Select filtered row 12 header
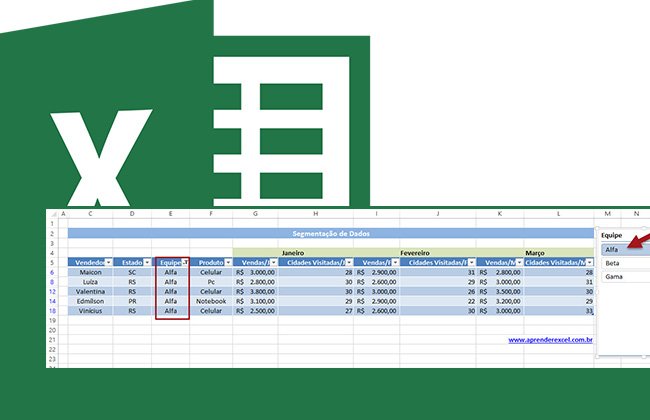The height and width of the screenshot is (420, 650). click(x=52, y=291)
